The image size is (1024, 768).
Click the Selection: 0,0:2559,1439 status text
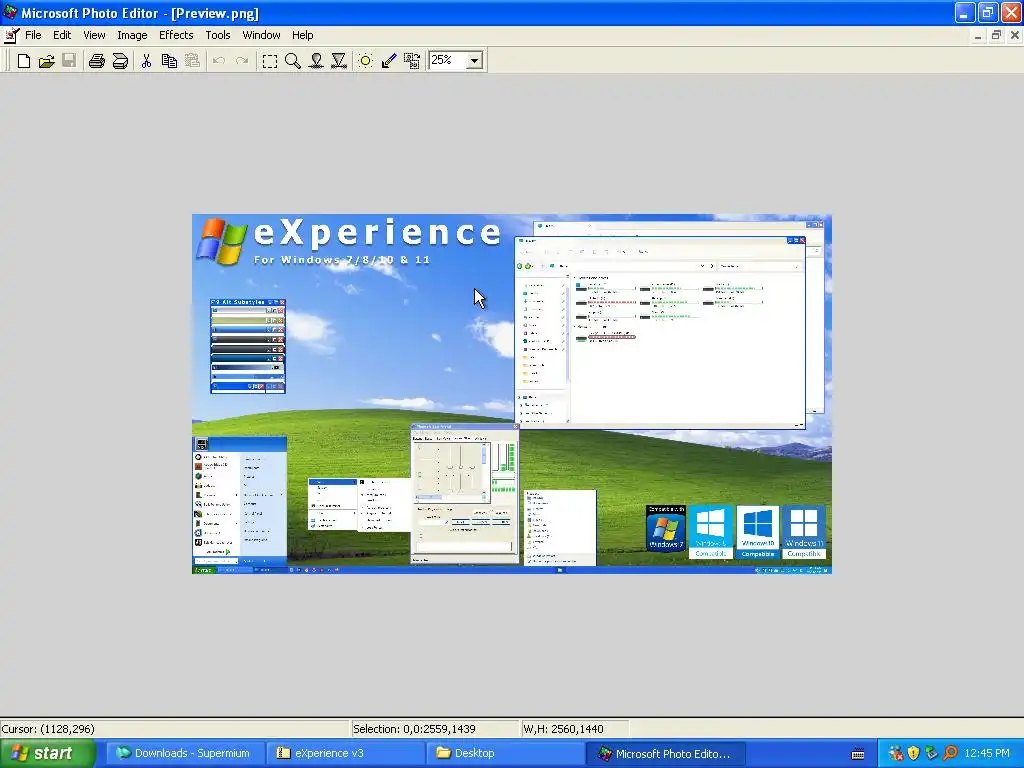(x=414, y=729)
